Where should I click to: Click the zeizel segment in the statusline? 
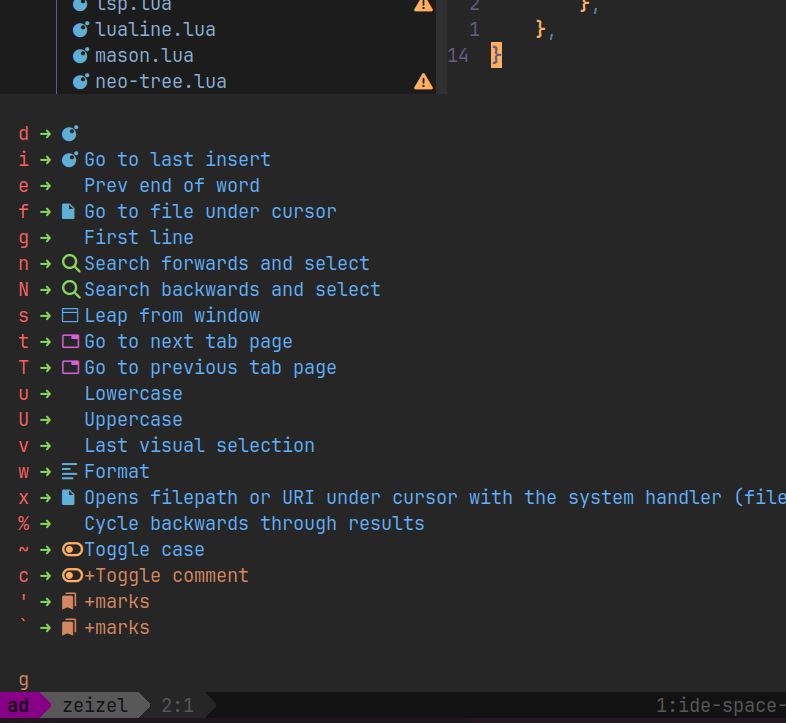(x=95, y=705)
